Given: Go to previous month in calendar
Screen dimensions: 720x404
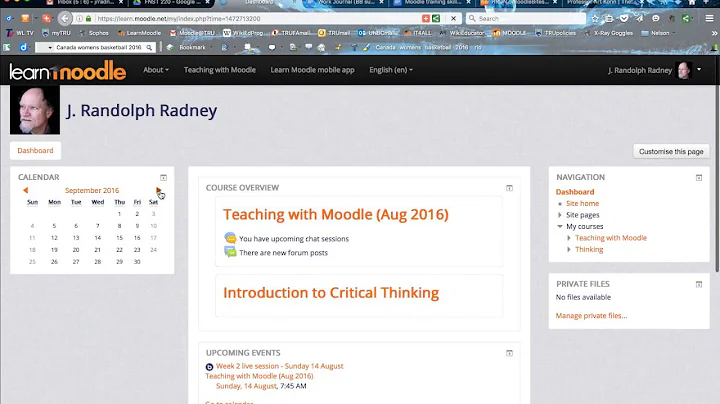Looking at the screenshot, I should point(25,190).
